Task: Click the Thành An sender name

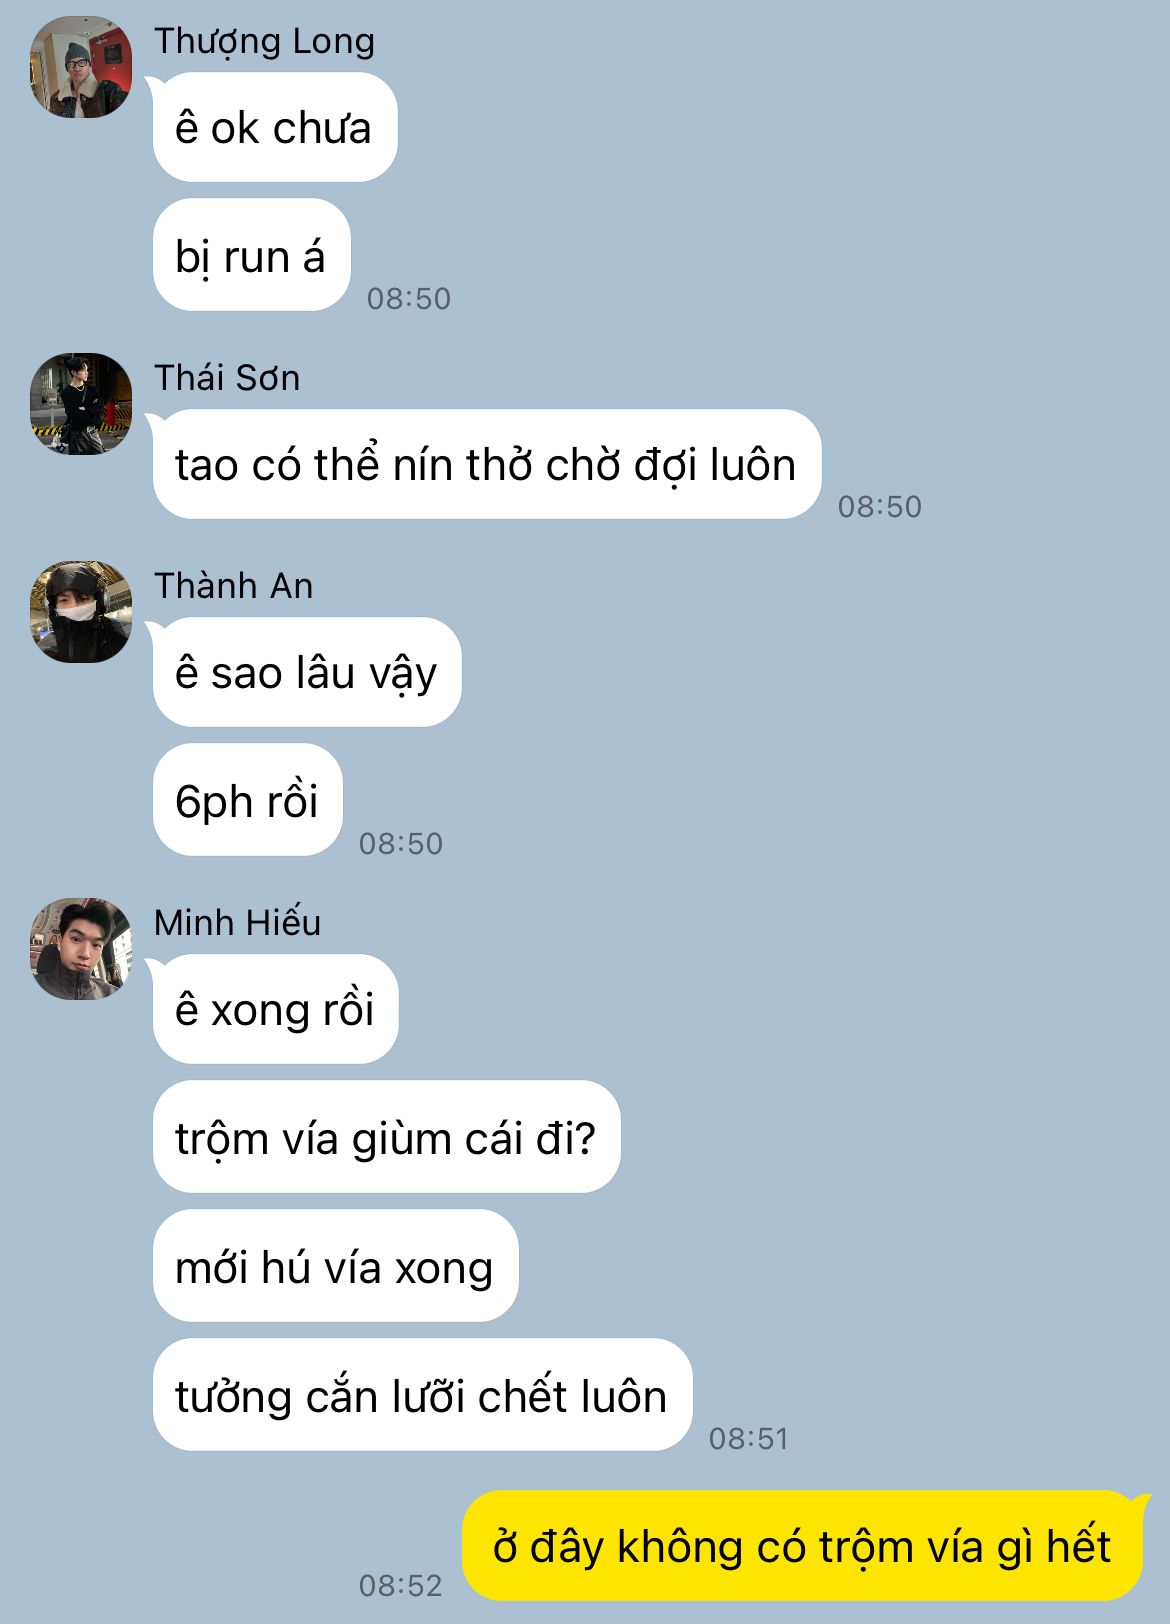Action: click(233, 586)
